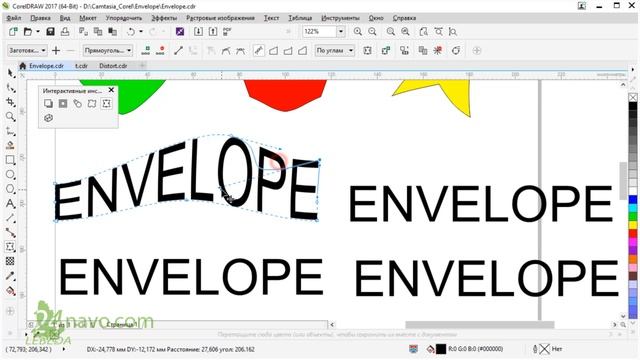Make selected node symmetrical
The width and height of the screenshot is (640, 360).
(x=241, y=51)
